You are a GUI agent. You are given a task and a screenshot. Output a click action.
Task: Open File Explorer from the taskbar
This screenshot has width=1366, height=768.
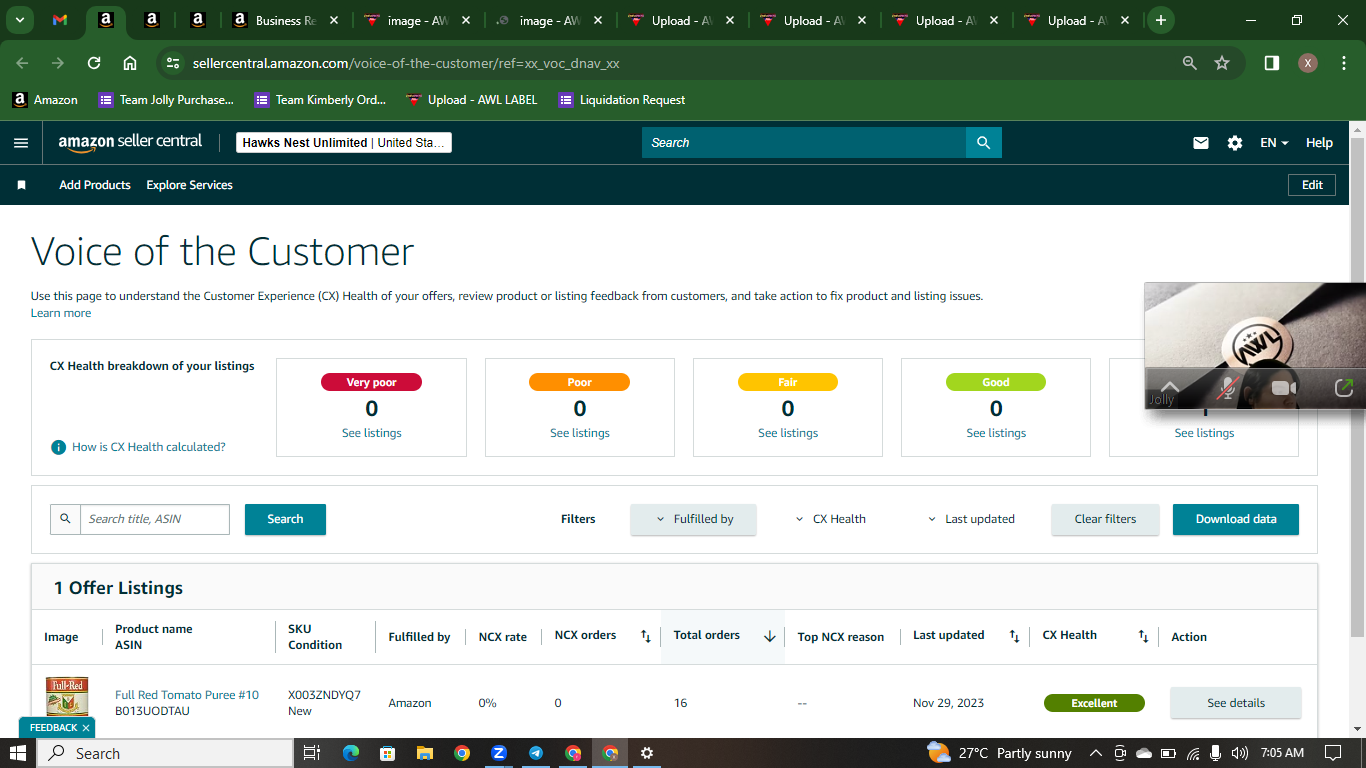point(425,753)
